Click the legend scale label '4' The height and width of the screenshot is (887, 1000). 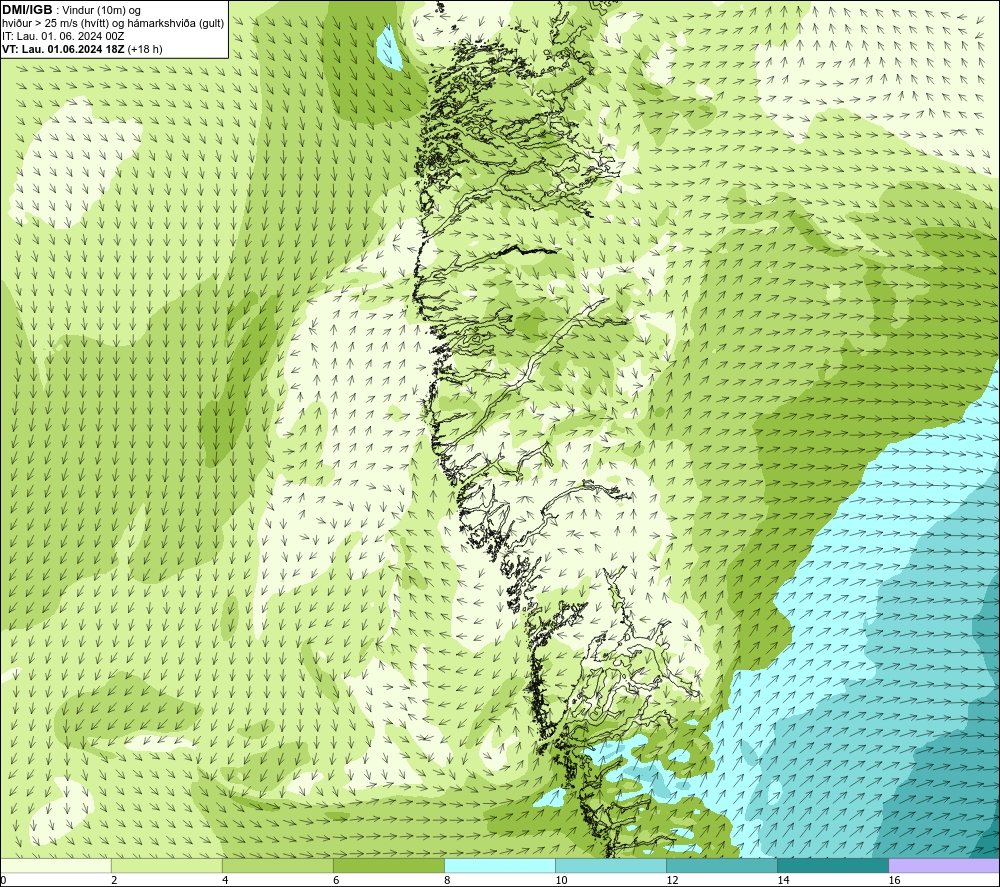[225, 881]
